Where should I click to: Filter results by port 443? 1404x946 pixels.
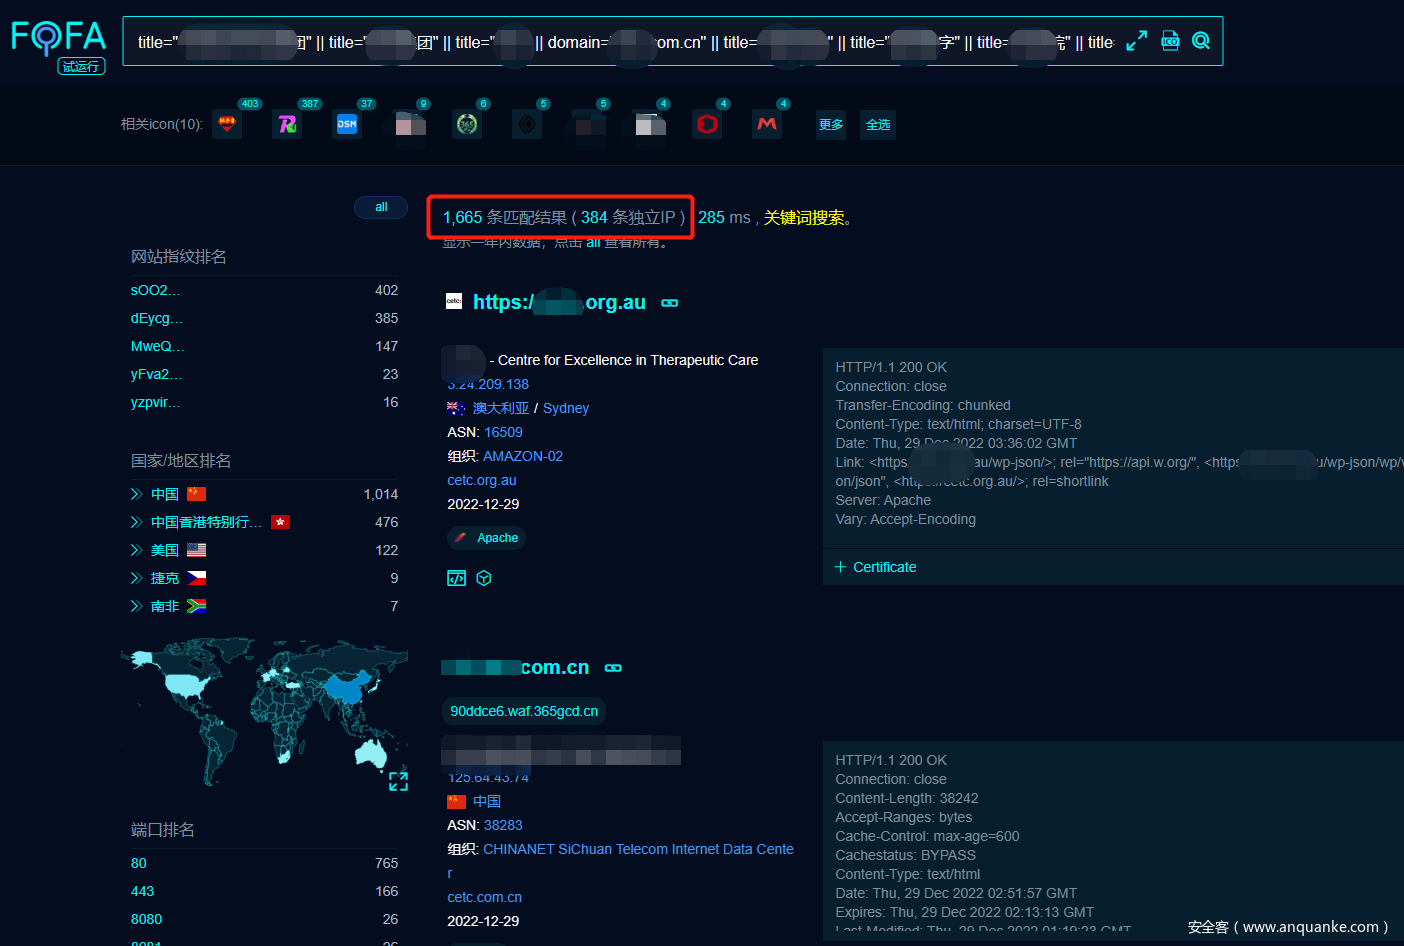click(143, 891)
